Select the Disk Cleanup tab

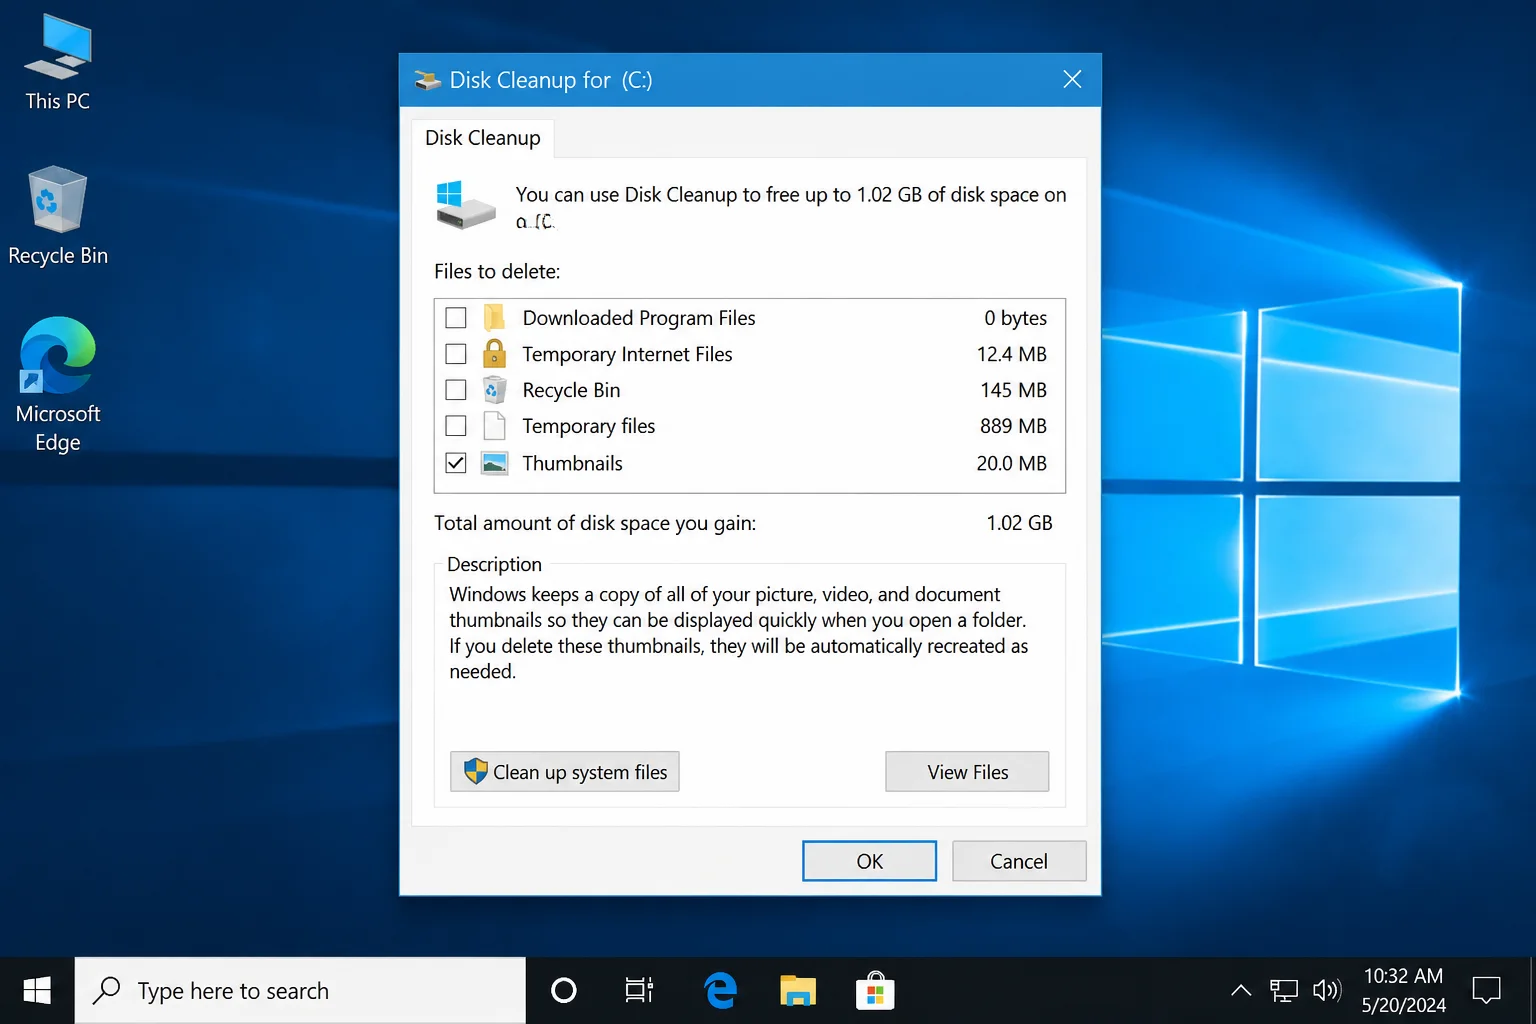pos(483,138)
